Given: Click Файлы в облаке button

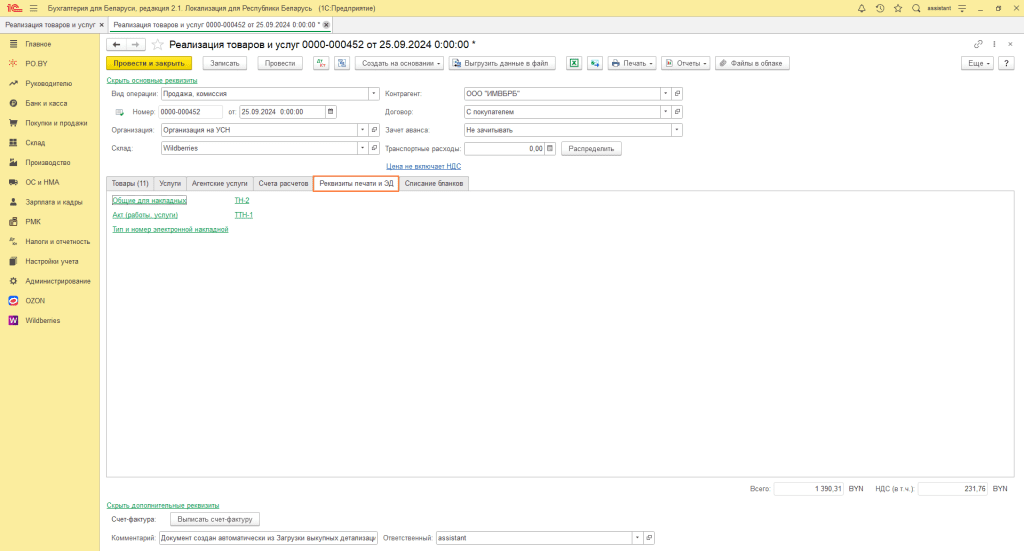Looking at the screenshot, I should tap(752, 63).
